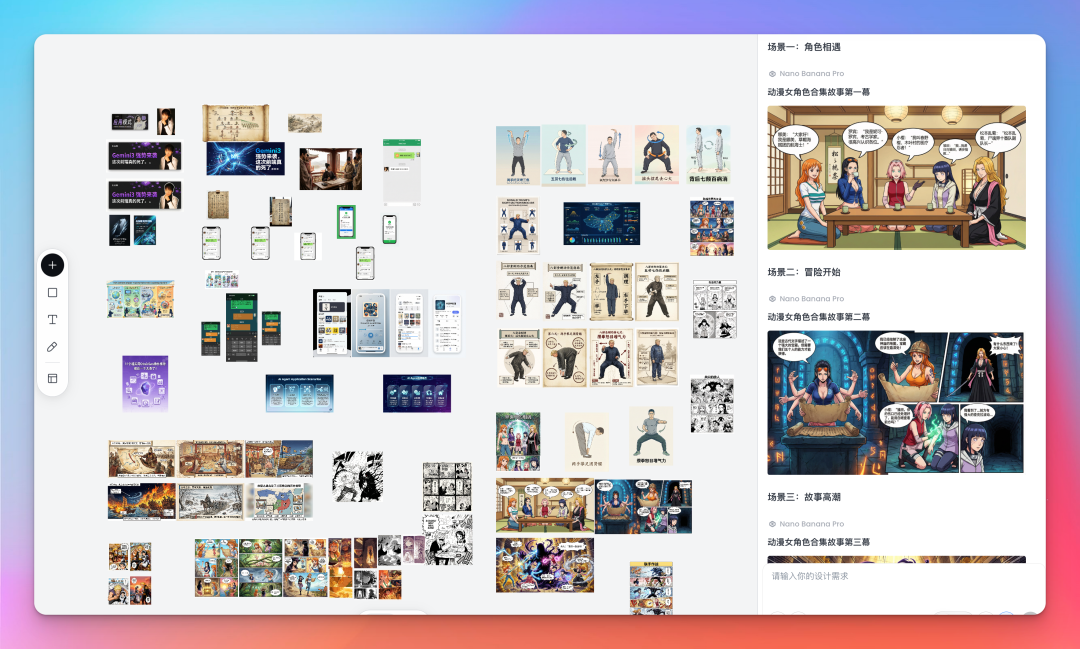Click the icon beside Nano Banana Pro under 场景三
The width and height of the screenshot is (1080, 649).
tap(772, 524)
